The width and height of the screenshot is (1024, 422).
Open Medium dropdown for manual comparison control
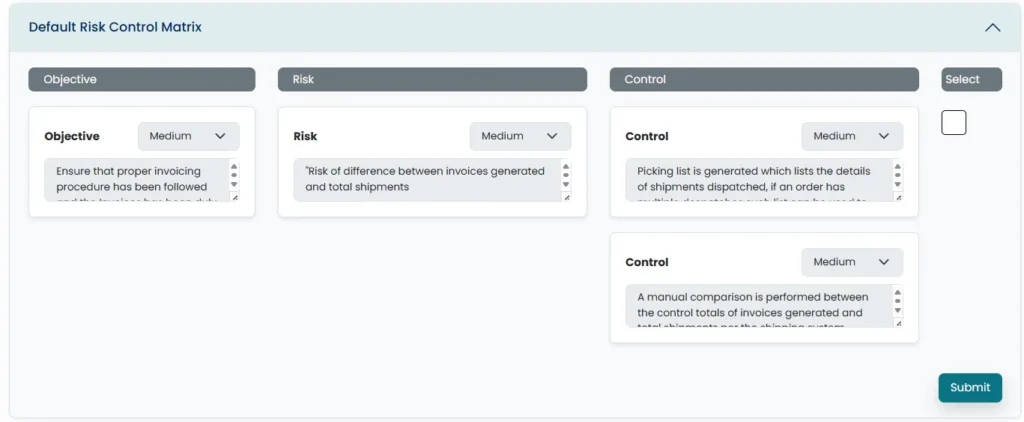tap(852, 262)
